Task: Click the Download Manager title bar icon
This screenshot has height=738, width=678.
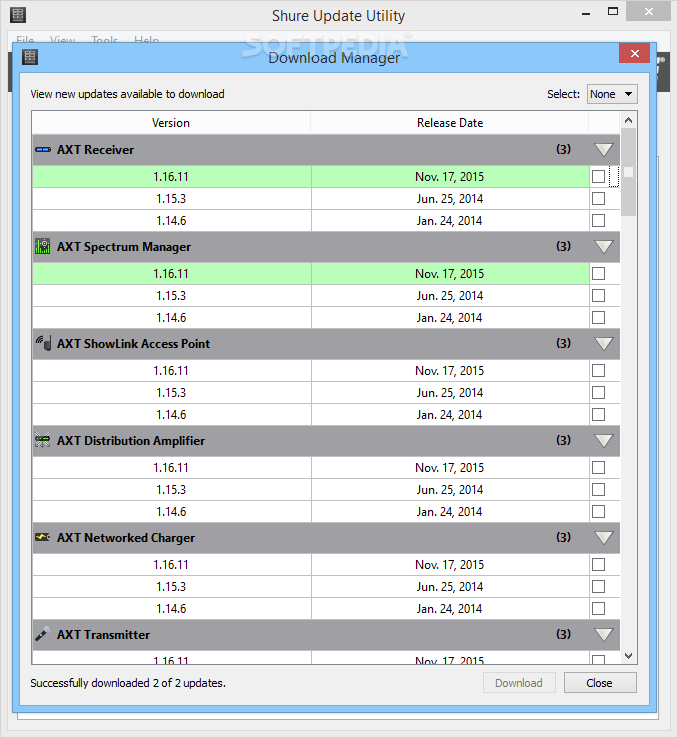Action: (x=30, y=57)
